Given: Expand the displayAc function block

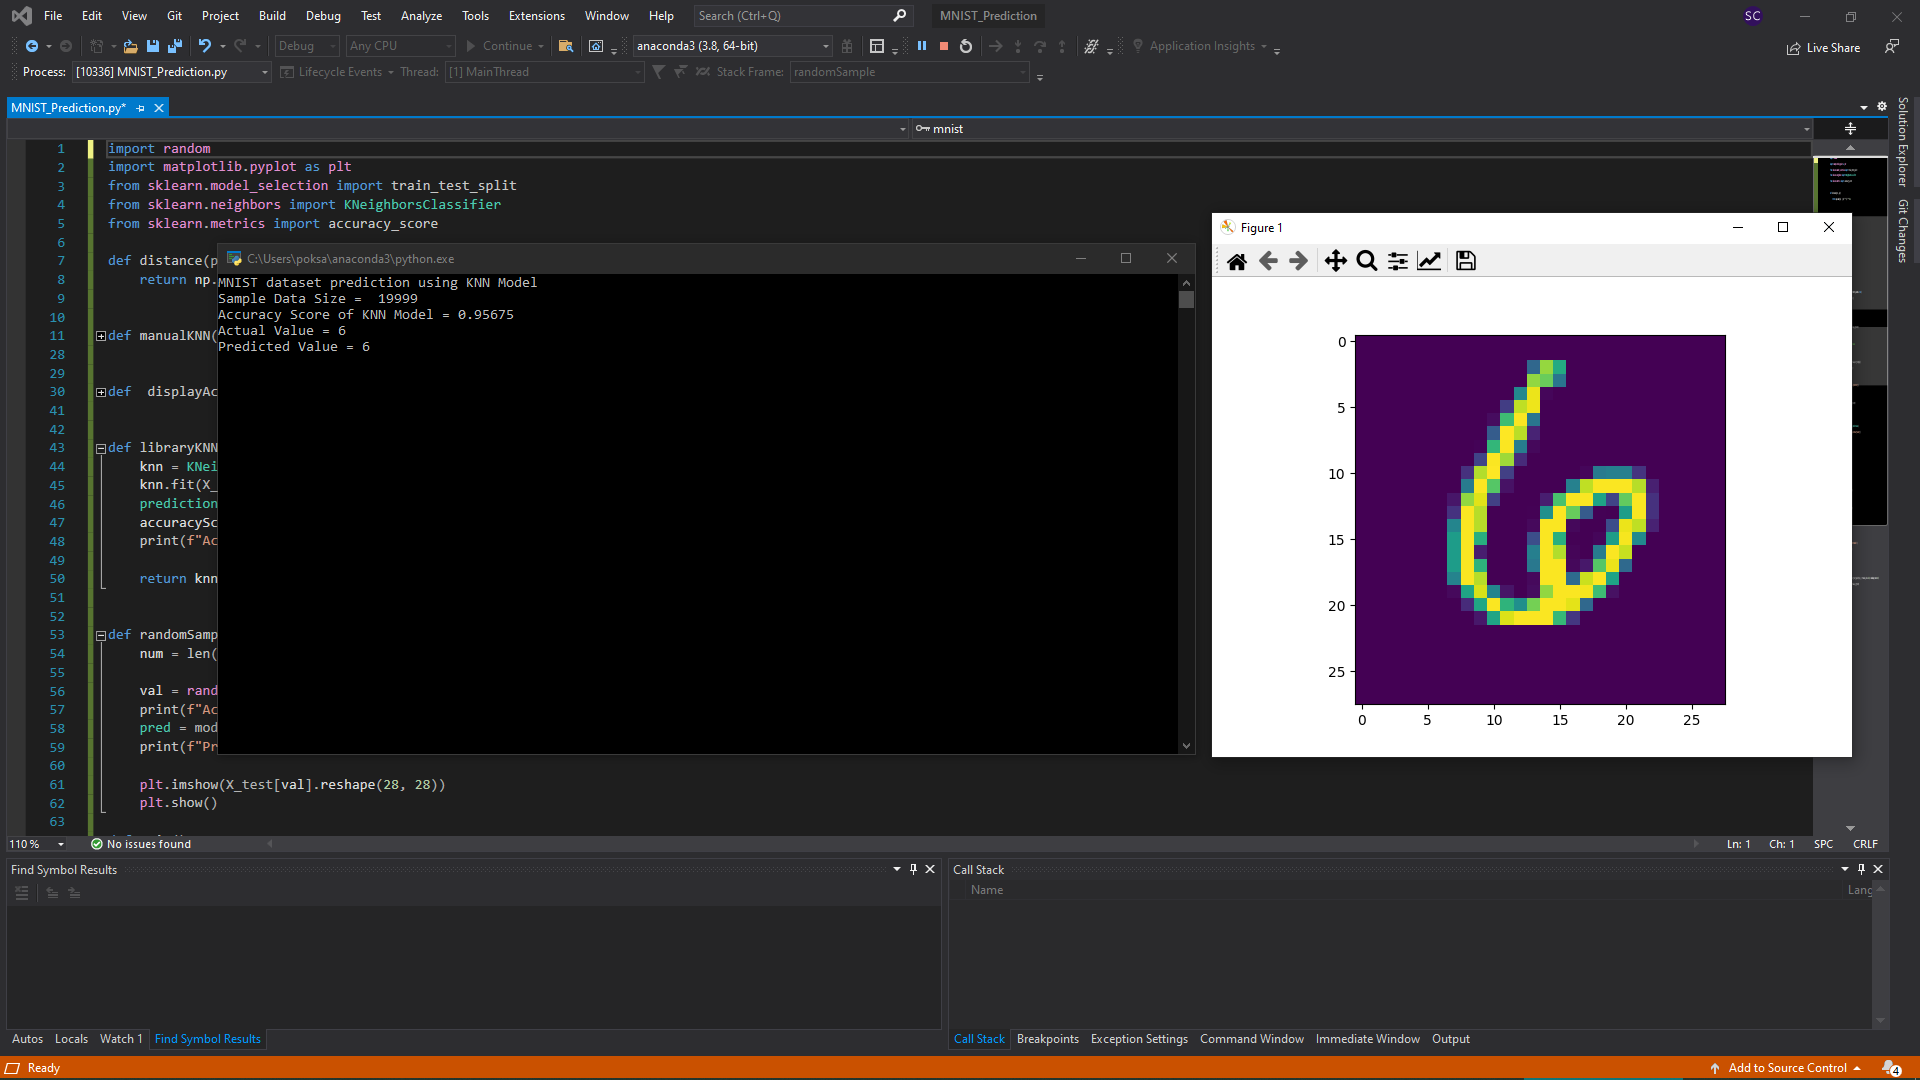Looking at the screenshot, I should [x=101, y=392].
